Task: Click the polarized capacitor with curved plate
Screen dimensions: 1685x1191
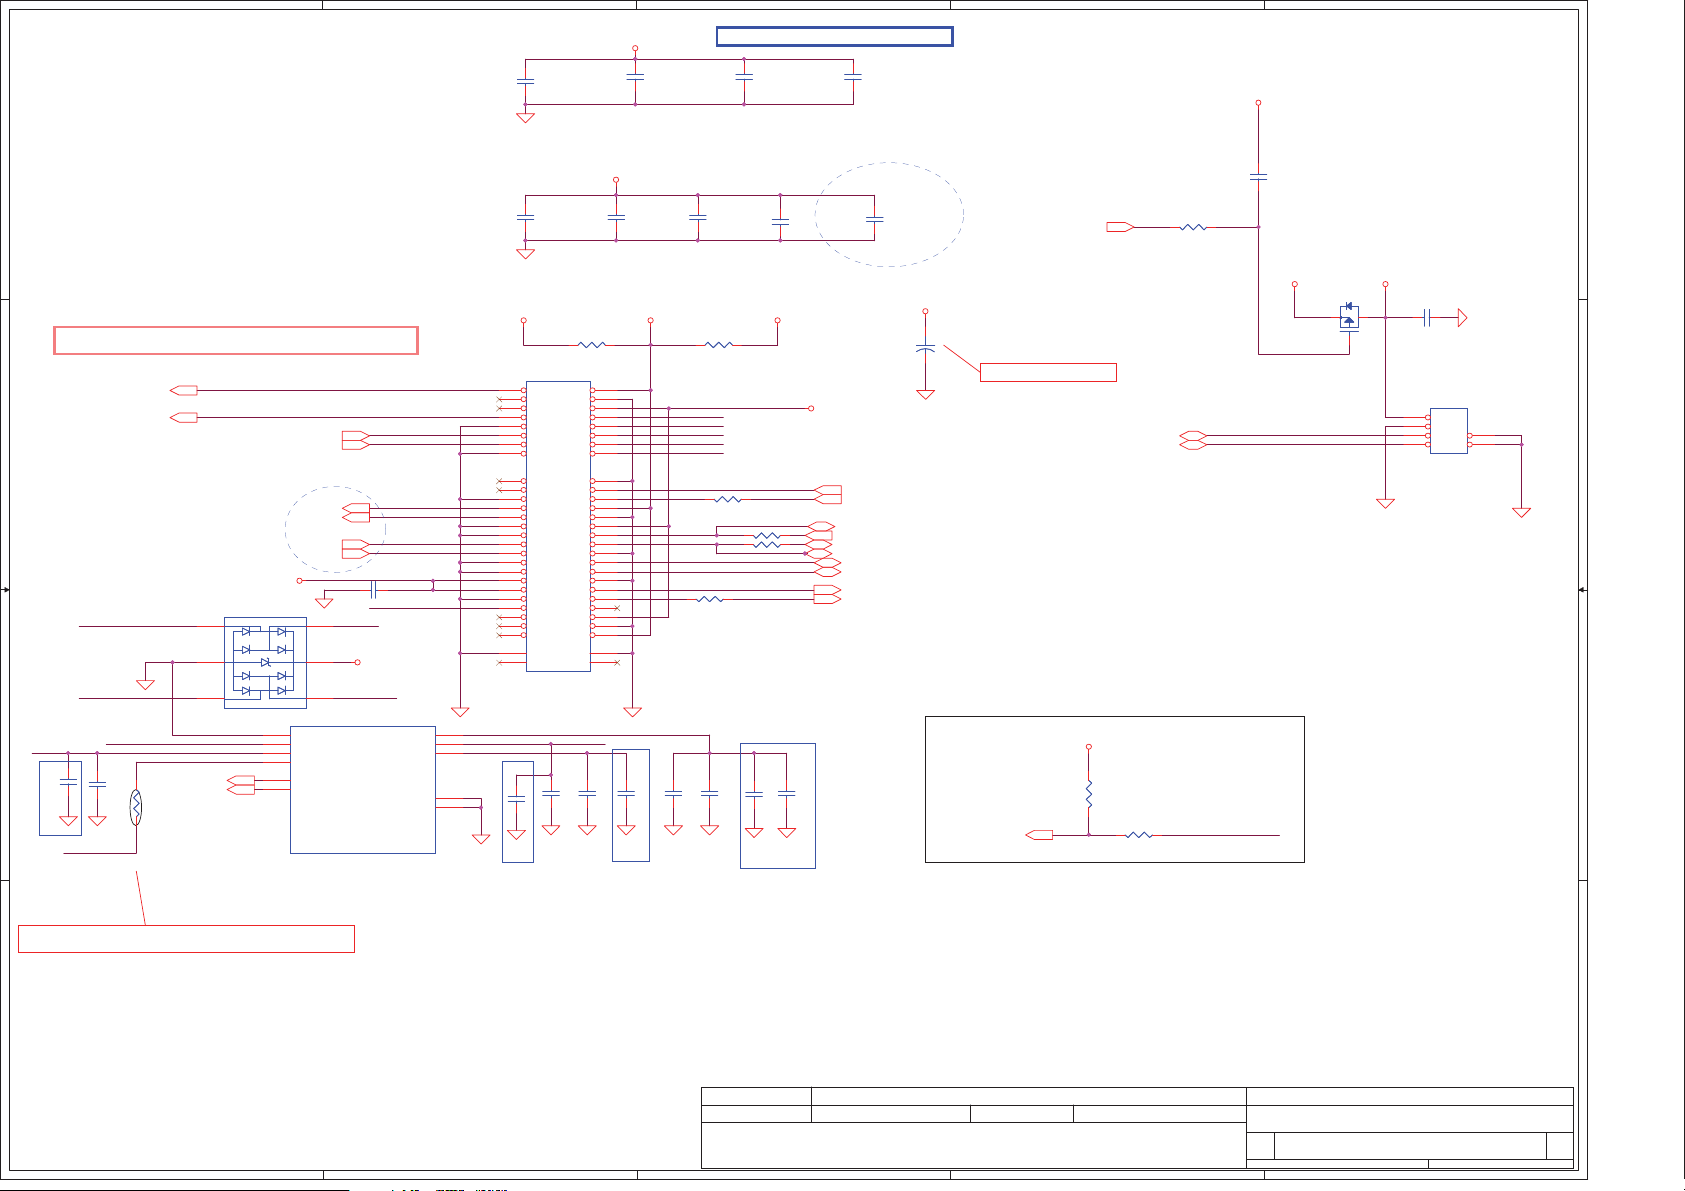Action: point(925,348)
